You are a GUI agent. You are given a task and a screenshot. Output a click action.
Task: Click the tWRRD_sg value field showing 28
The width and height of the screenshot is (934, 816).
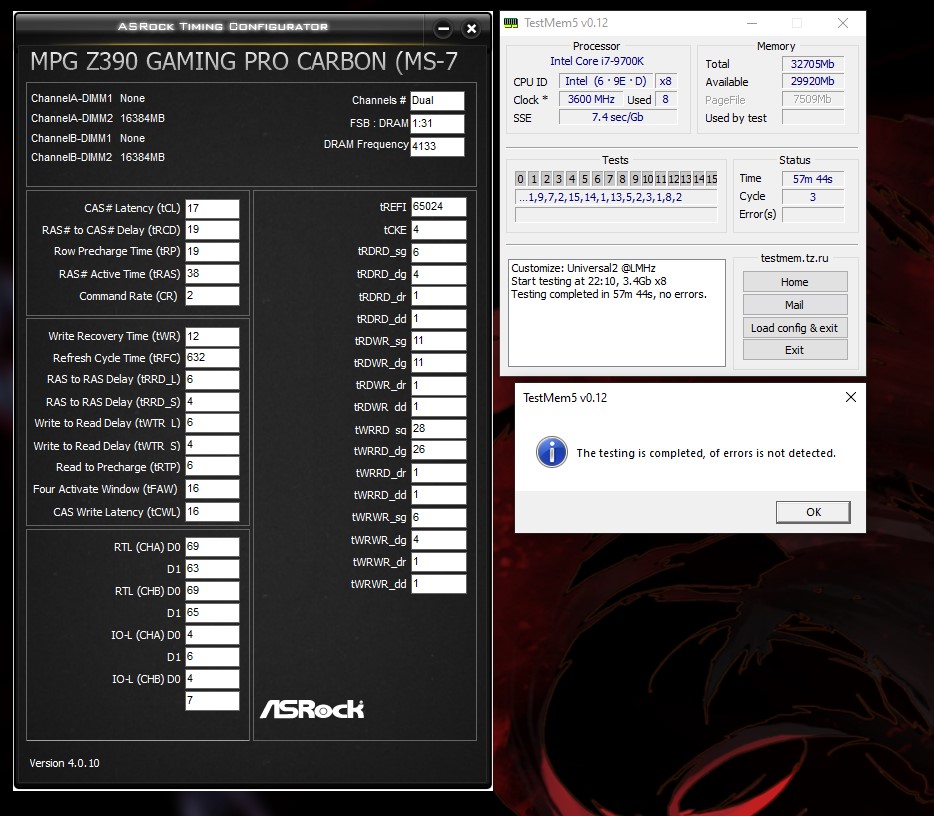tap(438, 429)
